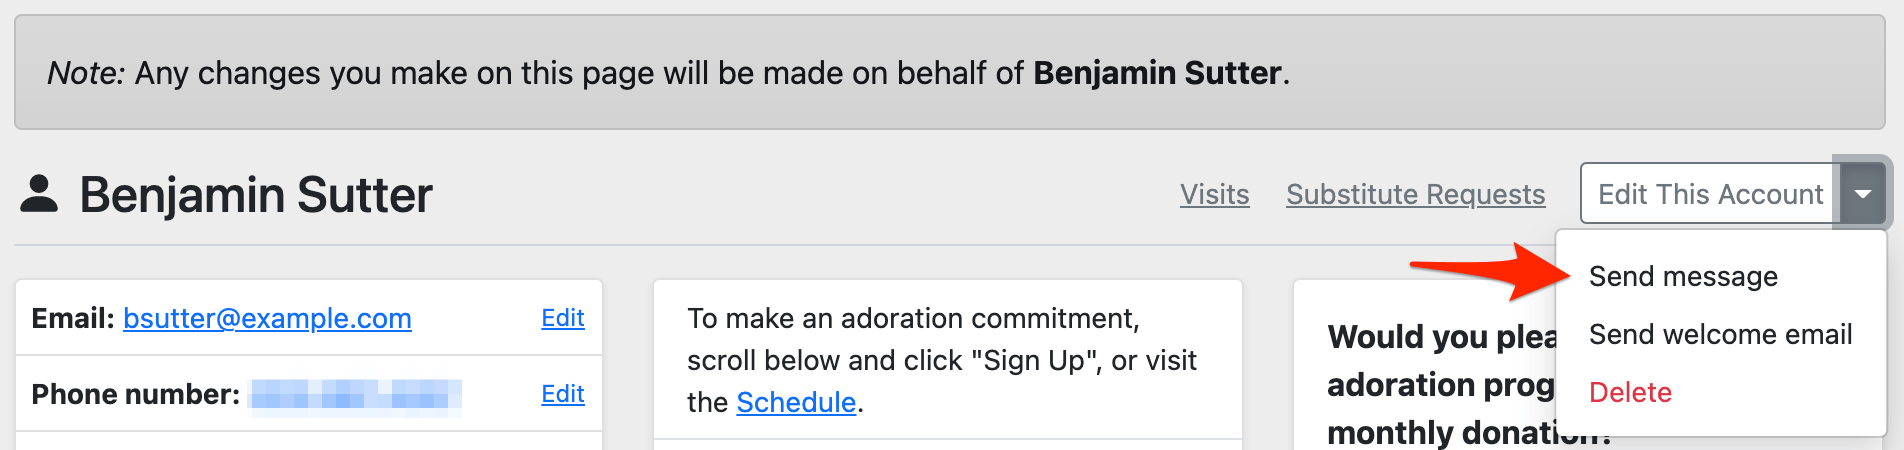Go to Substitute Requests
Viewport: 1904px width, 450px height.
point(1415,194)
